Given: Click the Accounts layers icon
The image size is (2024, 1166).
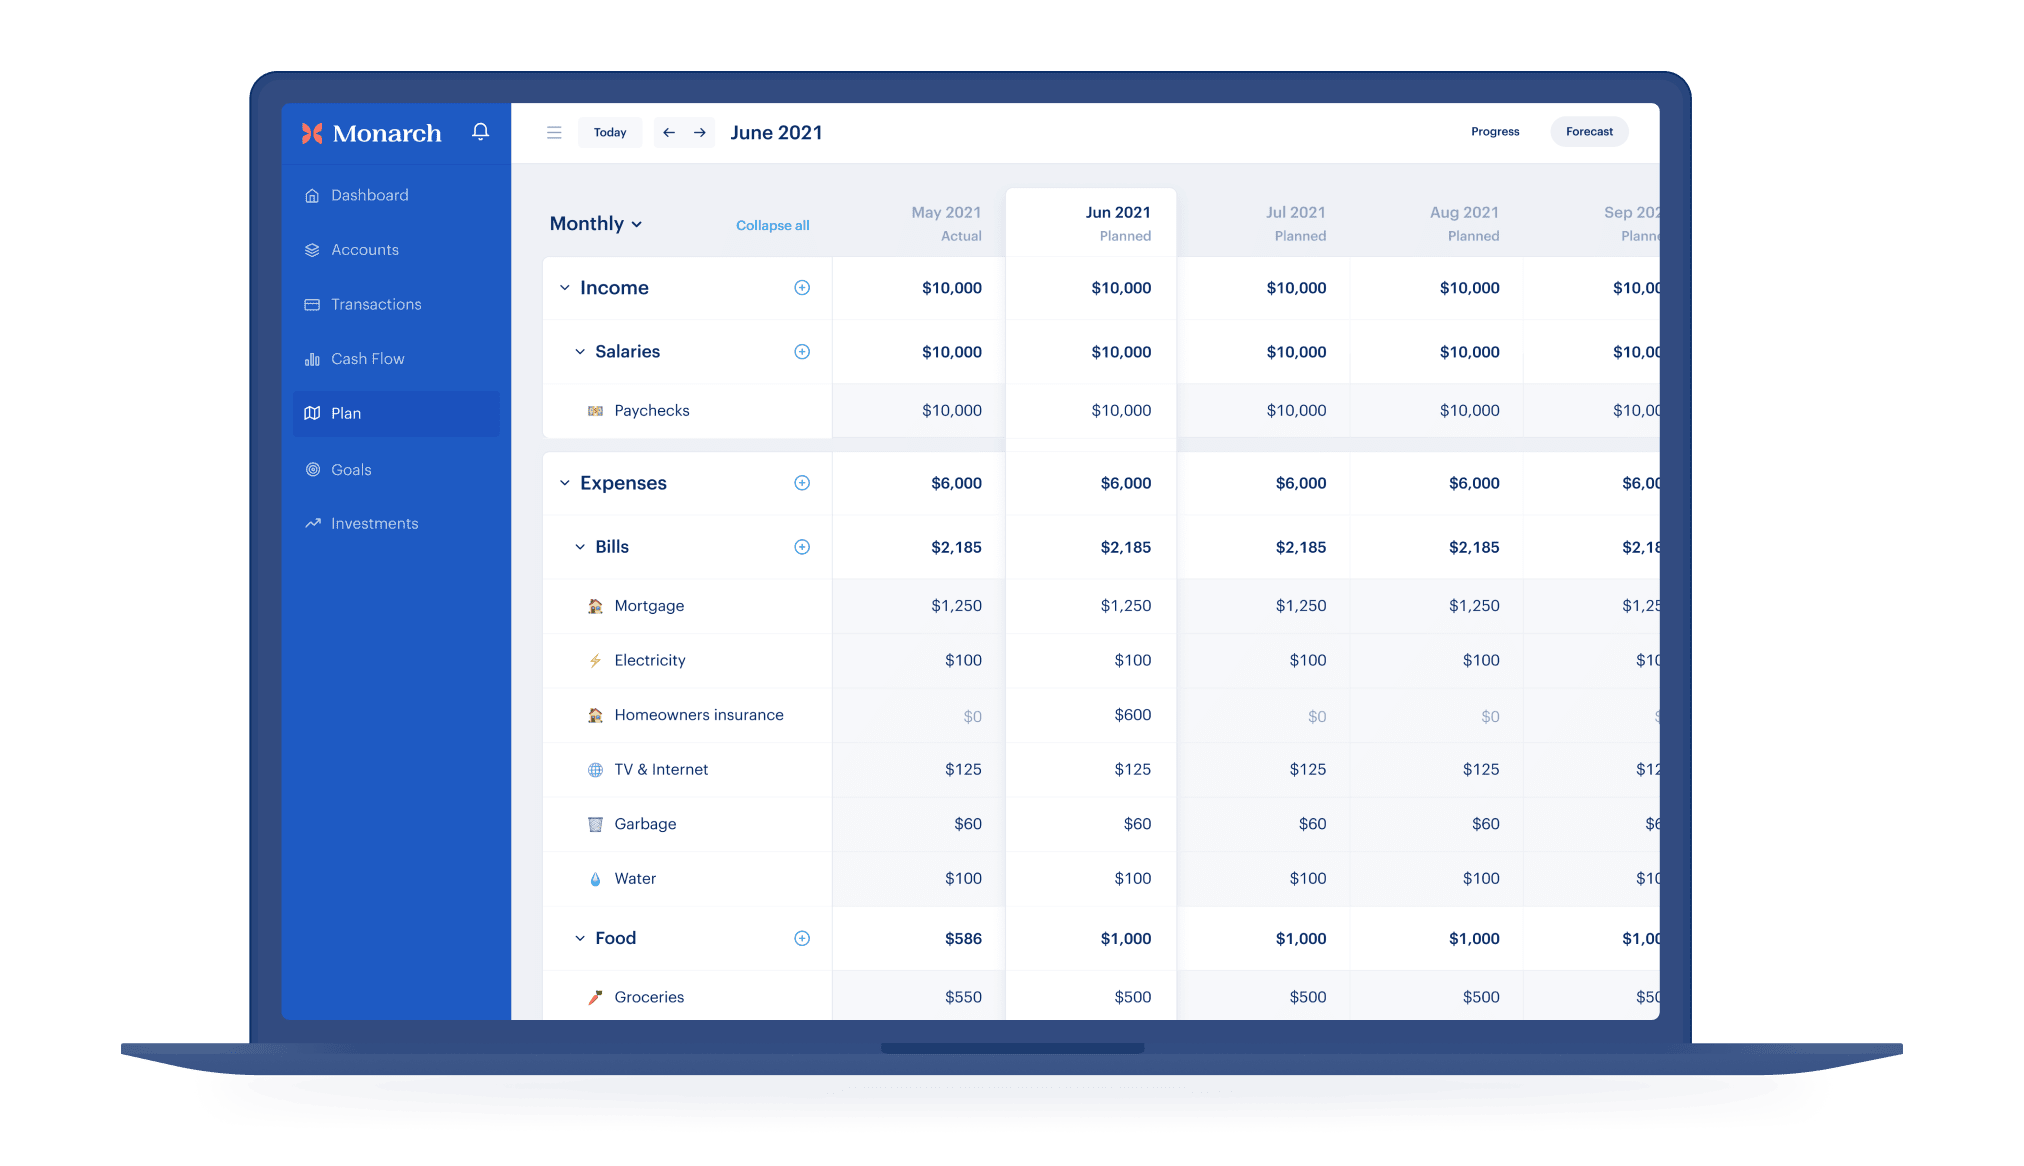Looking at the screenshot, I should [x=312, y=250].
